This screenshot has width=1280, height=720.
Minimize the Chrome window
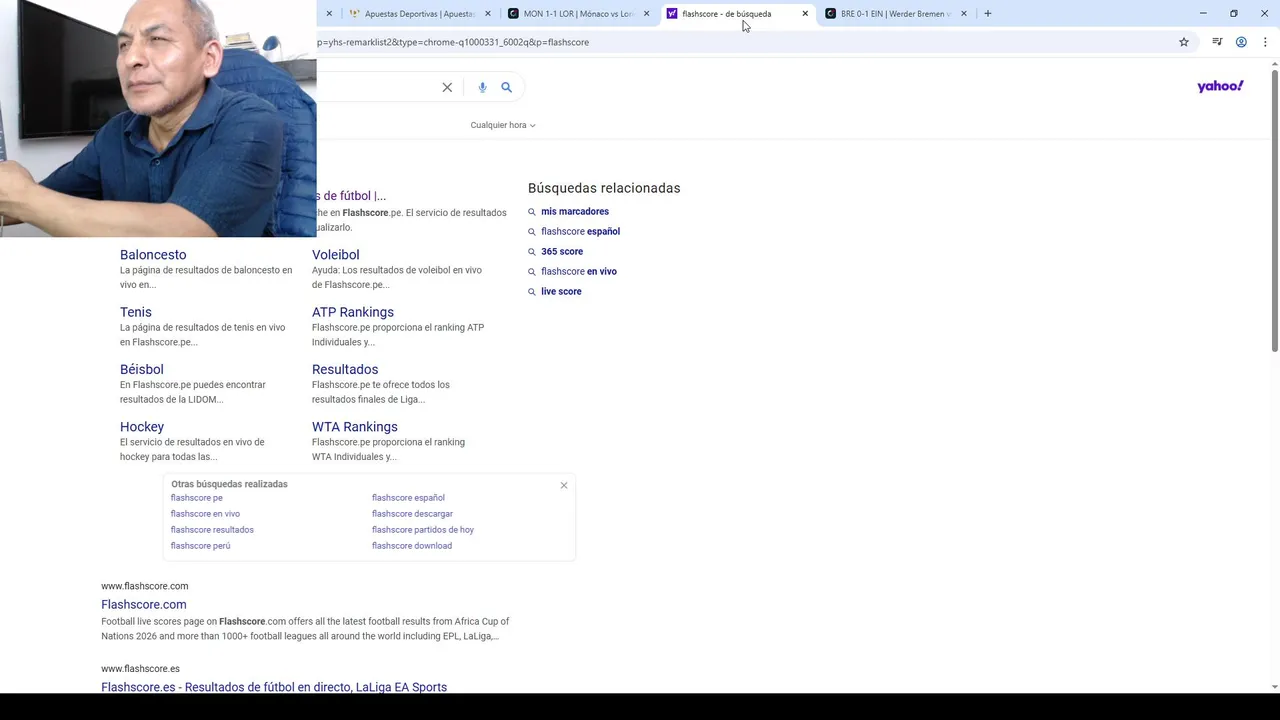click(x=1203, y=14)
